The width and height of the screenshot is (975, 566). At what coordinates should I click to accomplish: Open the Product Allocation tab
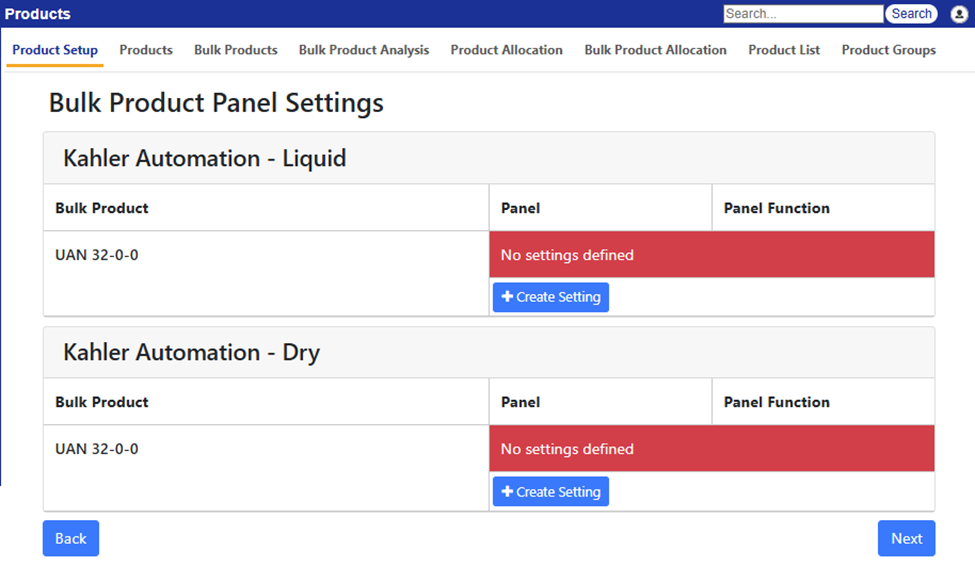(506, 50)
